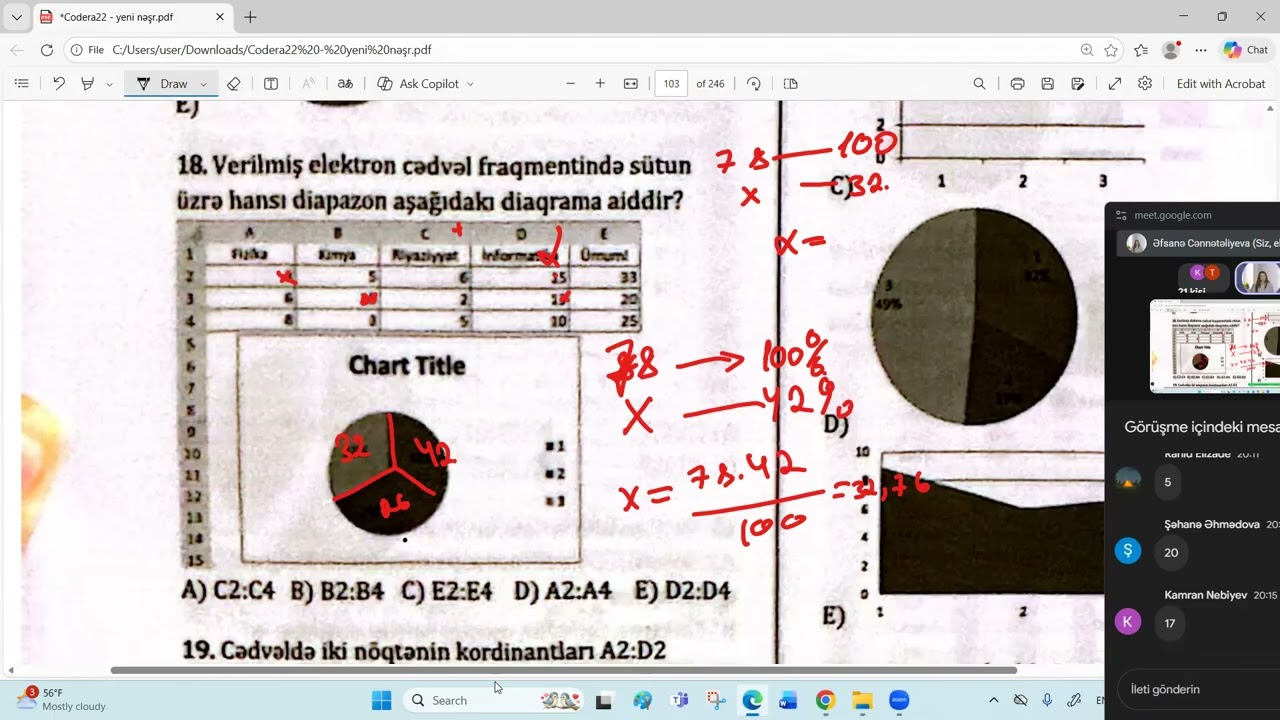Open Find in PDF search

pyautogui.click(x=979, y=84)
